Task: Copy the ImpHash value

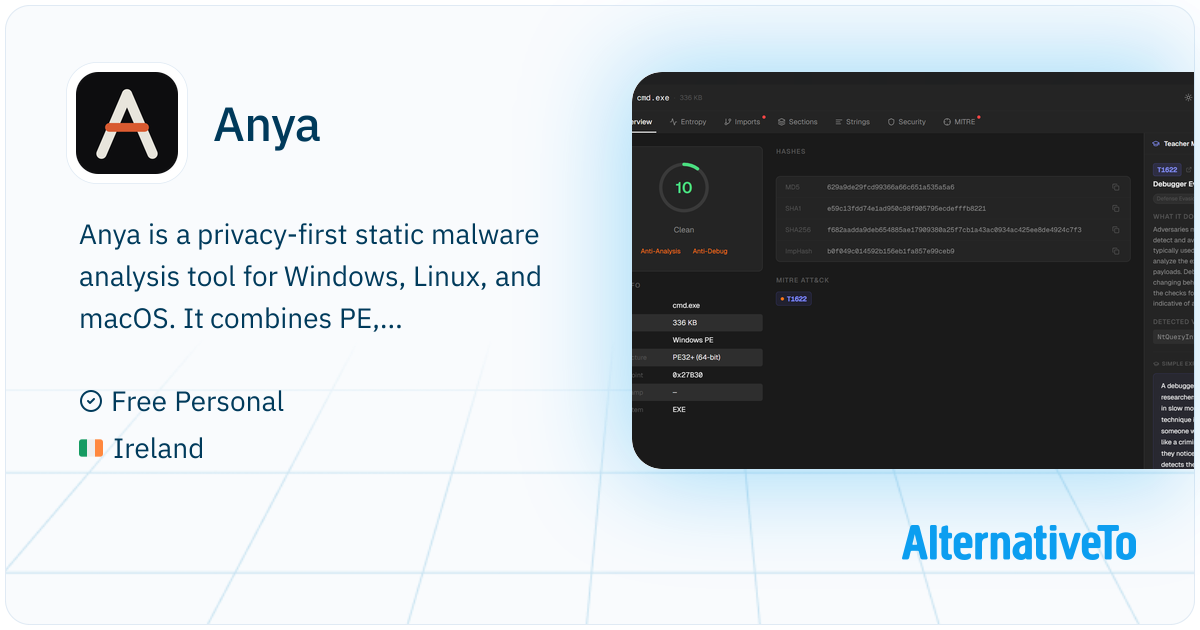Action: point(1116,251)
